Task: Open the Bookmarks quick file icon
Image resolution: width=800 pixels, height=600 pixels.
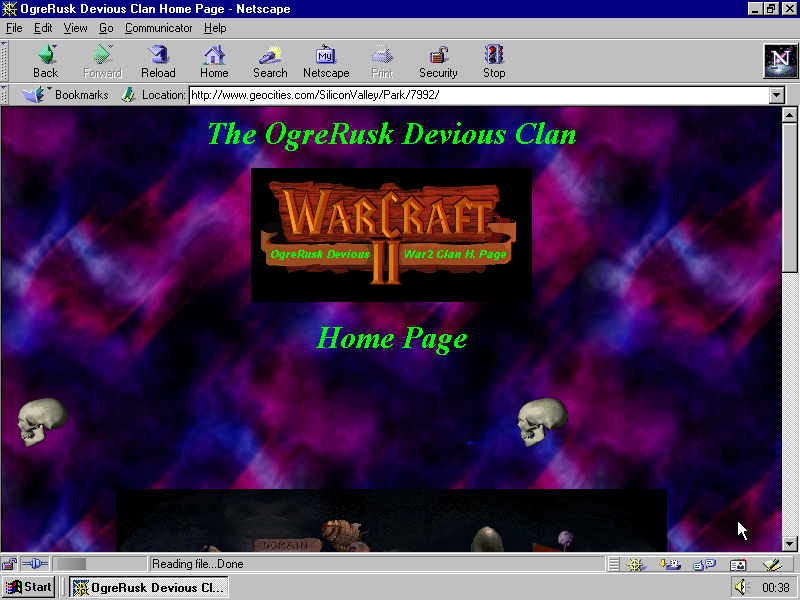Action: click(35, 94)
